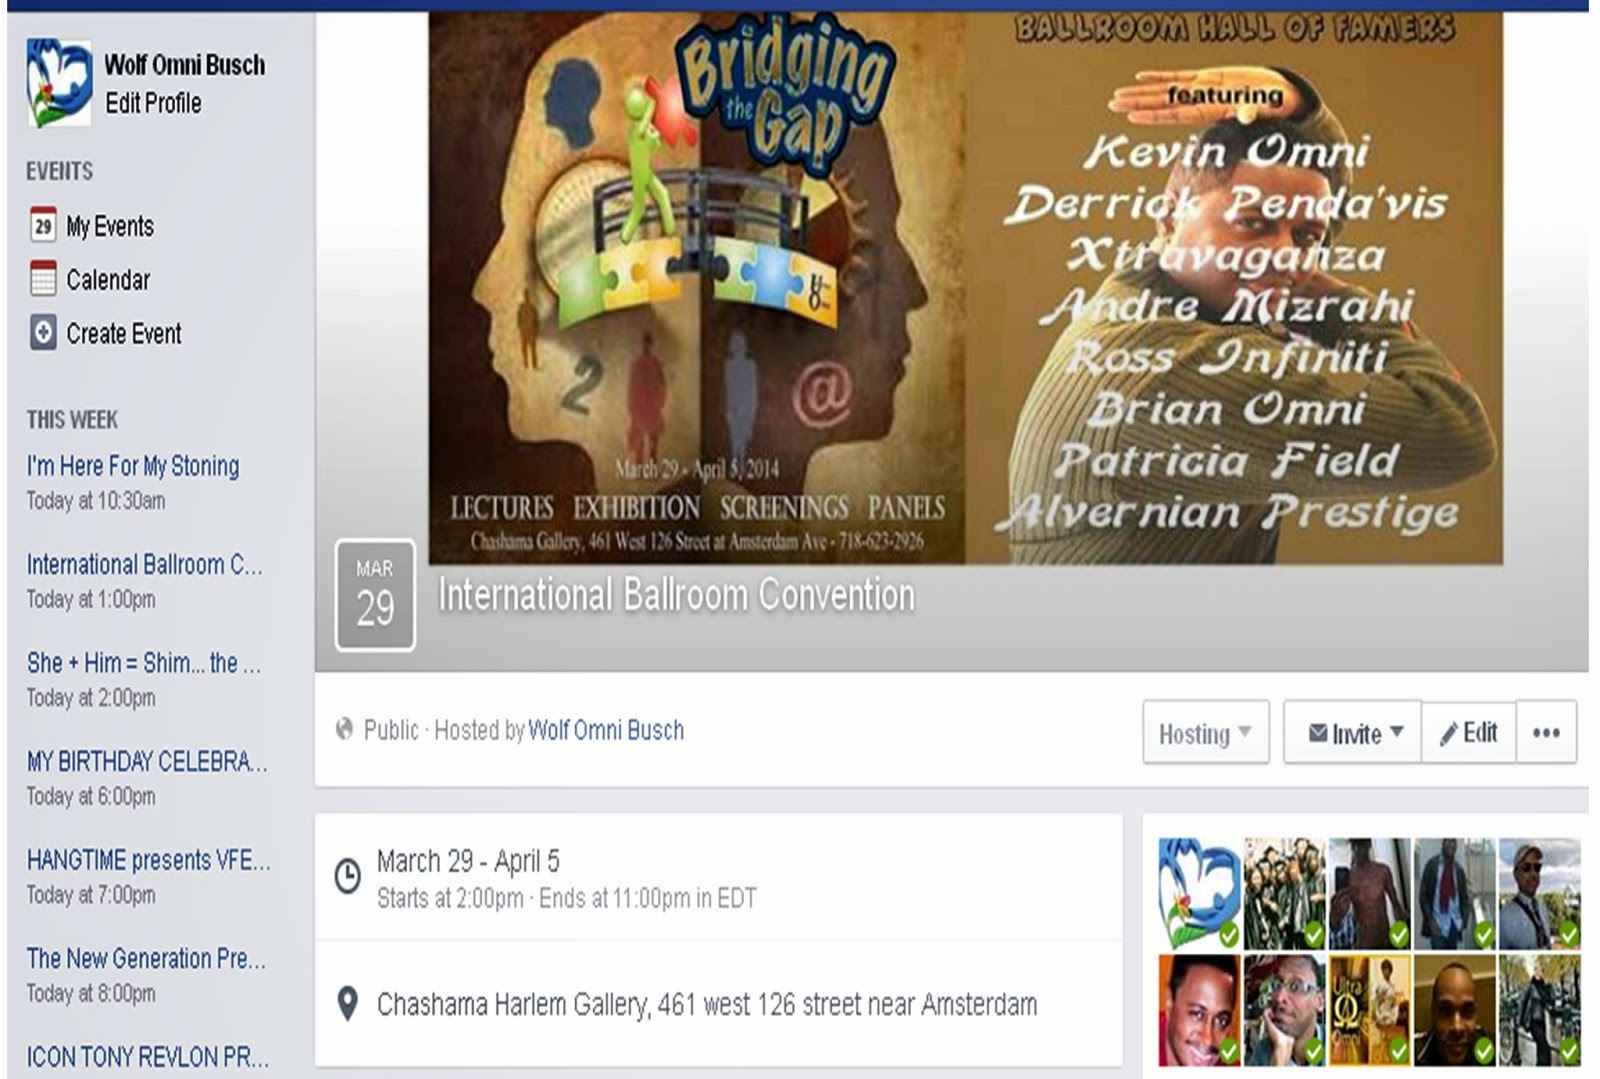Click the March 29 - April 5 date text
The height and width of the screenshot is (1079, 1600).
click(x=468, y=861)
